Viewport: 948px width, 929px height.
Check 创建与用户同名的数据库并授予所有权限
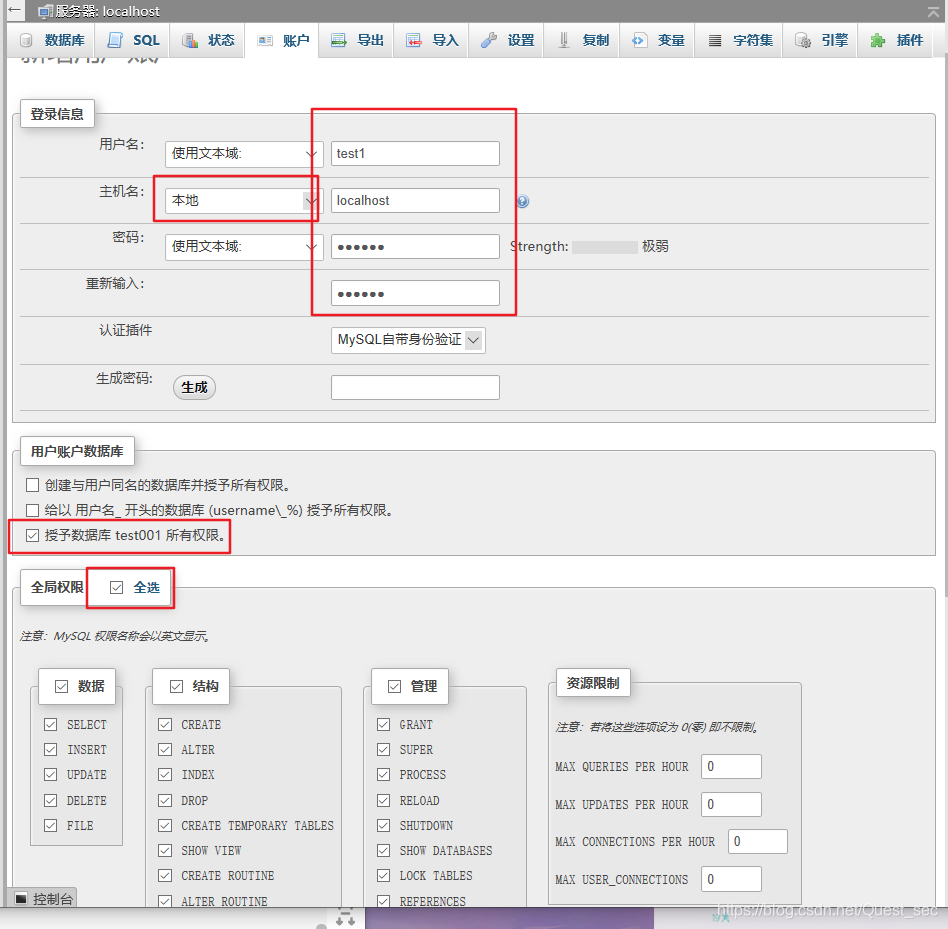click(x=33, y=485)
